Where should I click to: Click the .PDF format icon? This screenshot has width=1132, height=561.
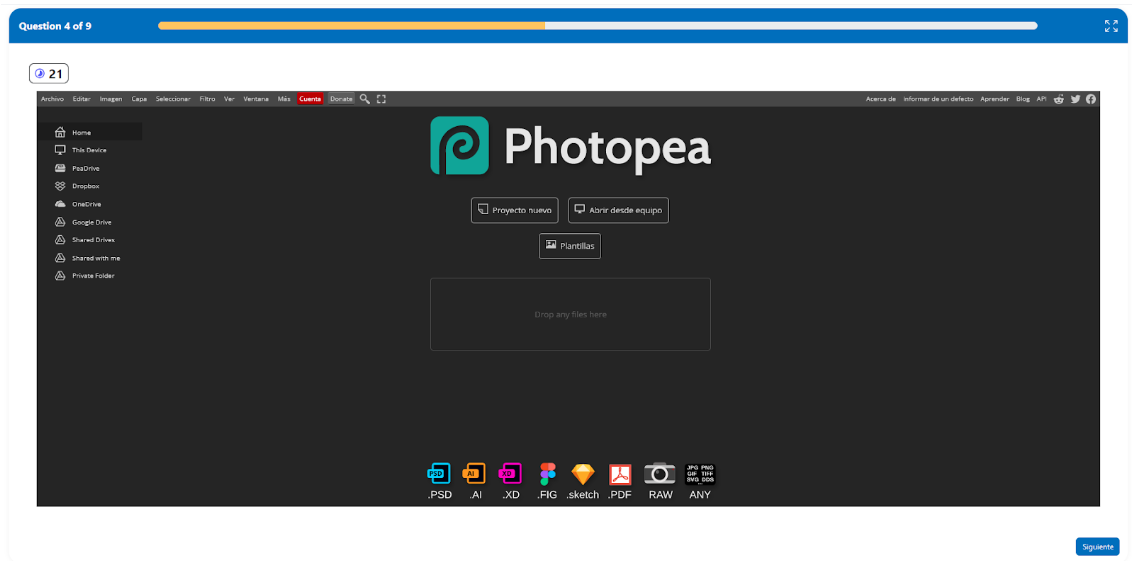[x=620, y=474]
